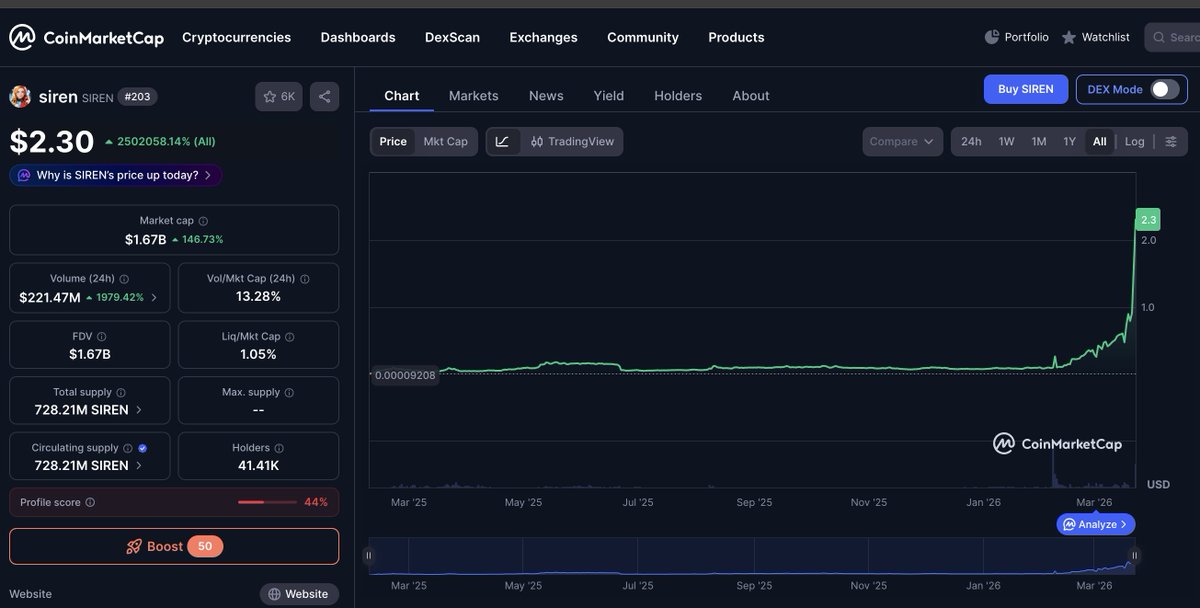Set chart range to 1M
The width and height of the screenshot is (1200, 608).
1039,142
